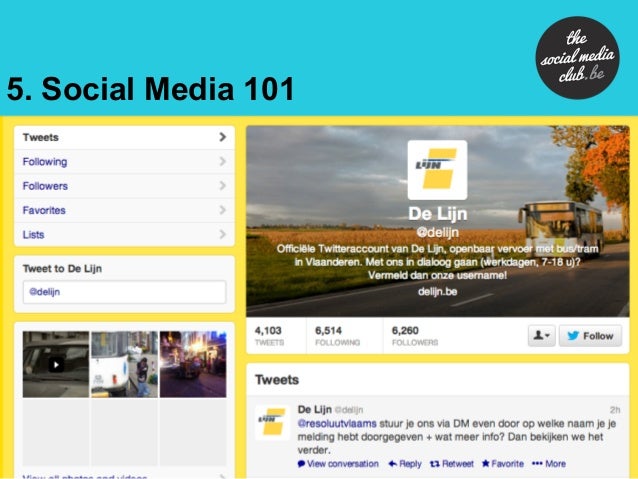Click the chevron beside Tweets

[x=222, y=137]
